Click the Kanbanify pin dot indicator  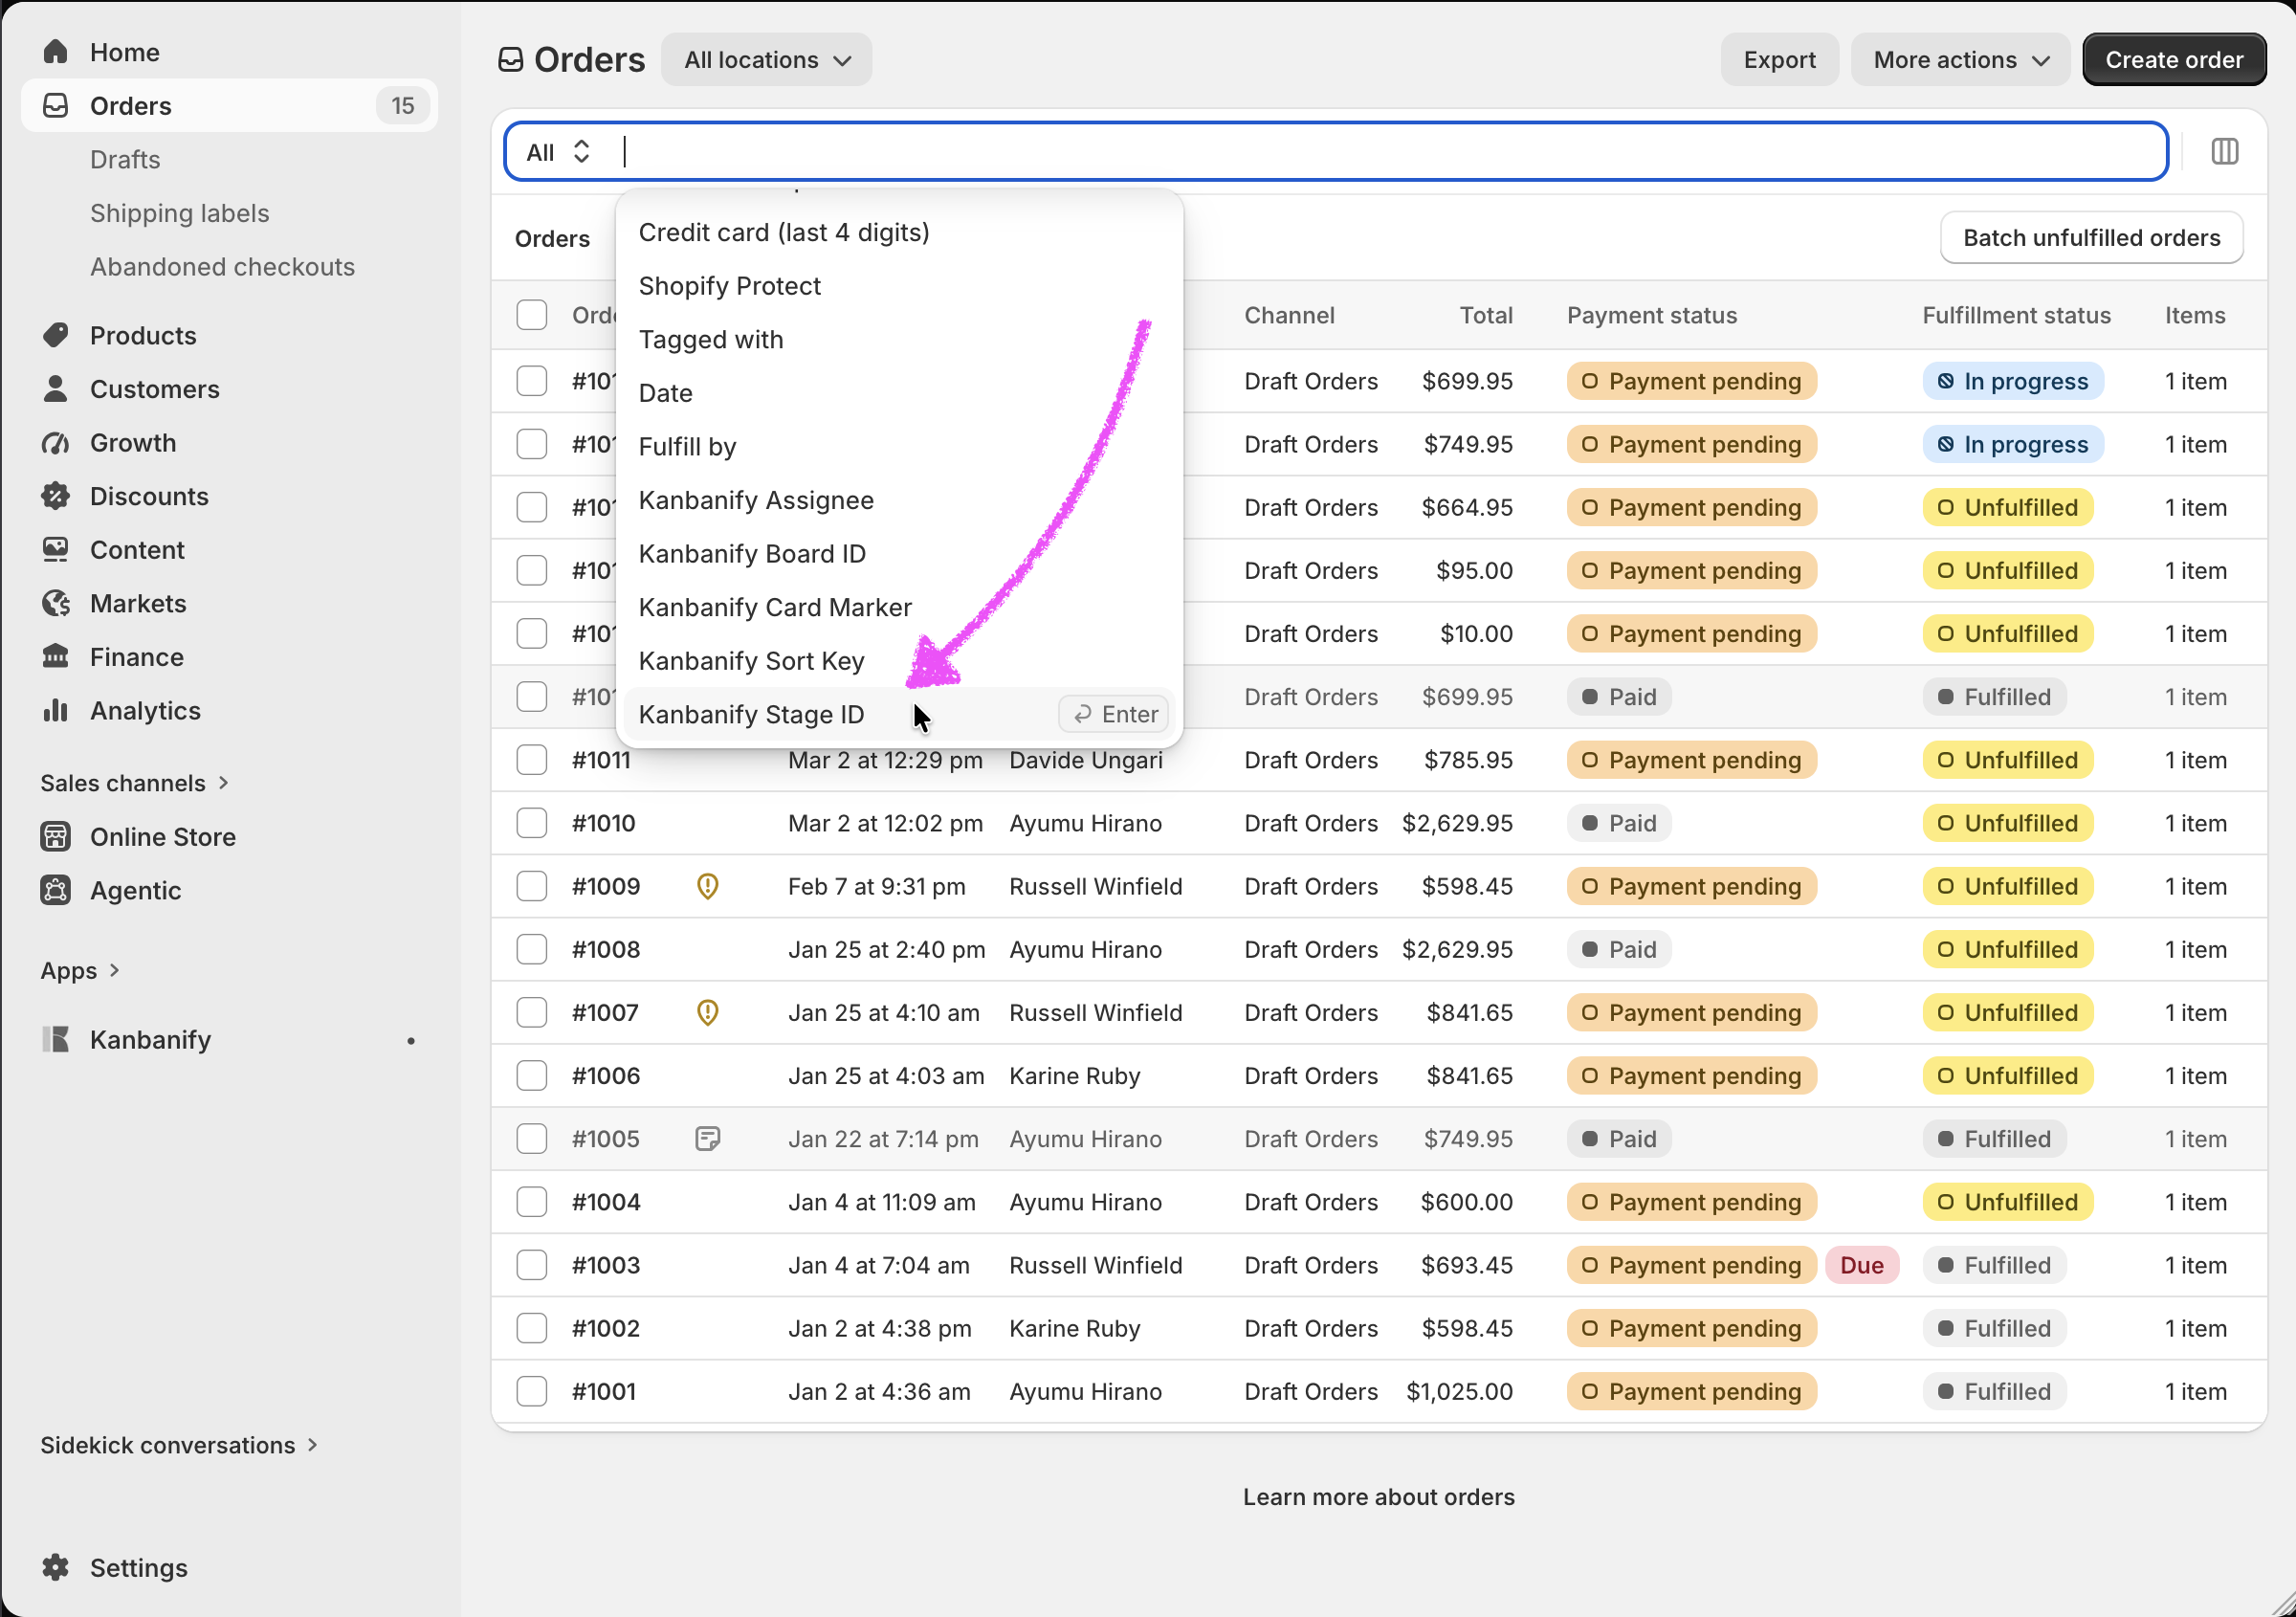click(x=411, y=1041)
